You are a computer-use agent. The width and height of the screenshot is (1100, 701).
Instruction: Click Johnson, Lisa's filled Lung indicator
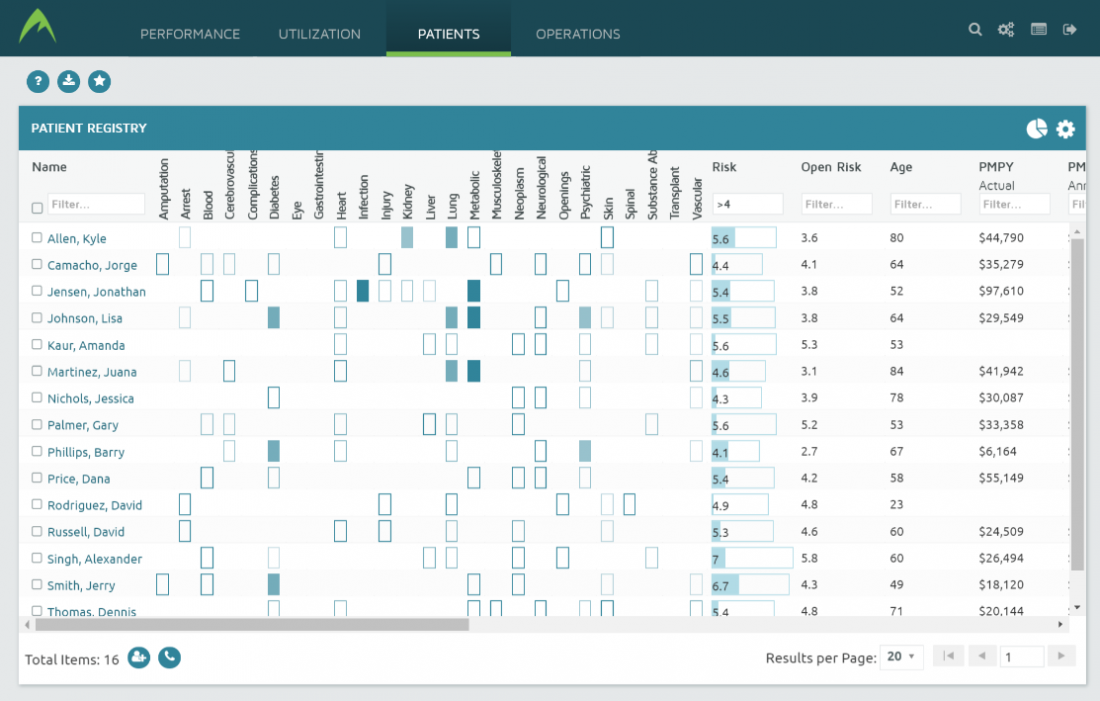point(452,318)
